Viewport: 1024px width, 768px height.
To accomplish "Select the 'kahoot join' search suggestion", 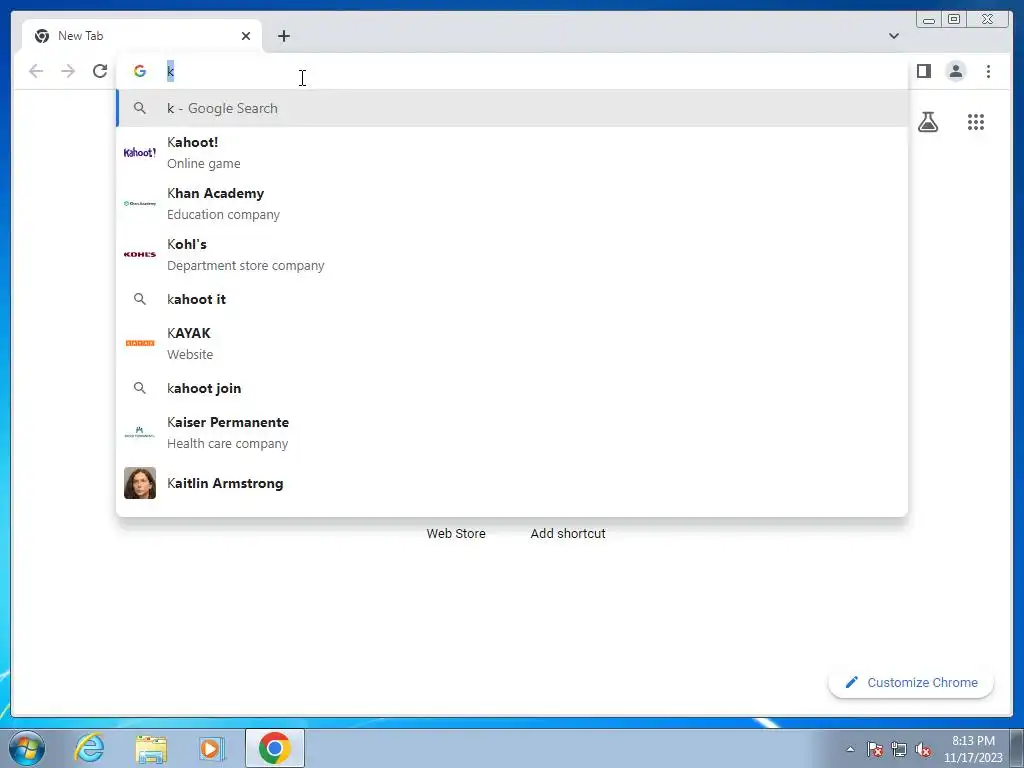I will pos(512,388).
